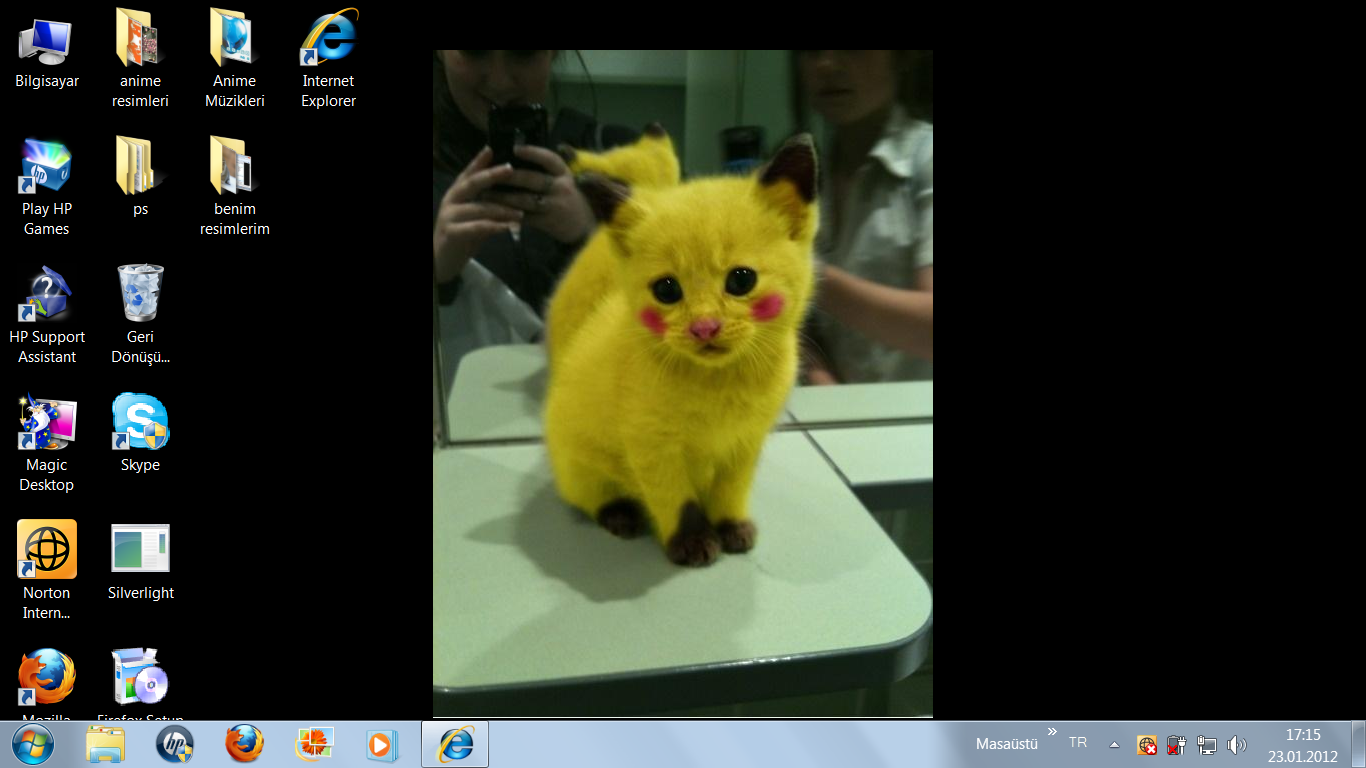Select the Firefox Setup installer icon
The width and height of the screenshot is (1366, 768).
point(140,684)
